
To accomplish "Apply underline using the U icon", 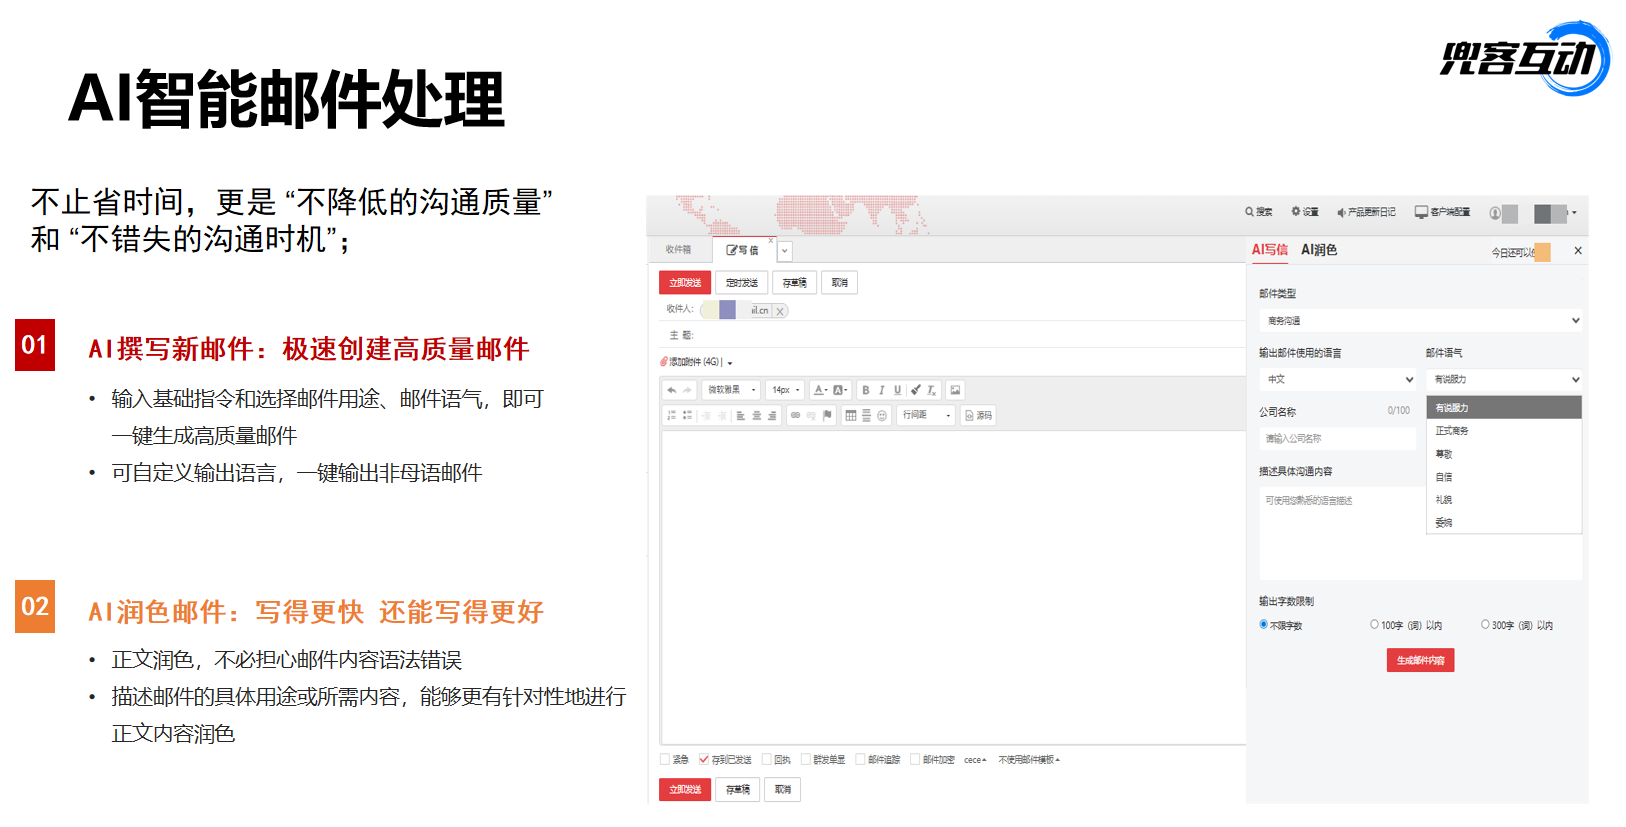I will [897, 390].
